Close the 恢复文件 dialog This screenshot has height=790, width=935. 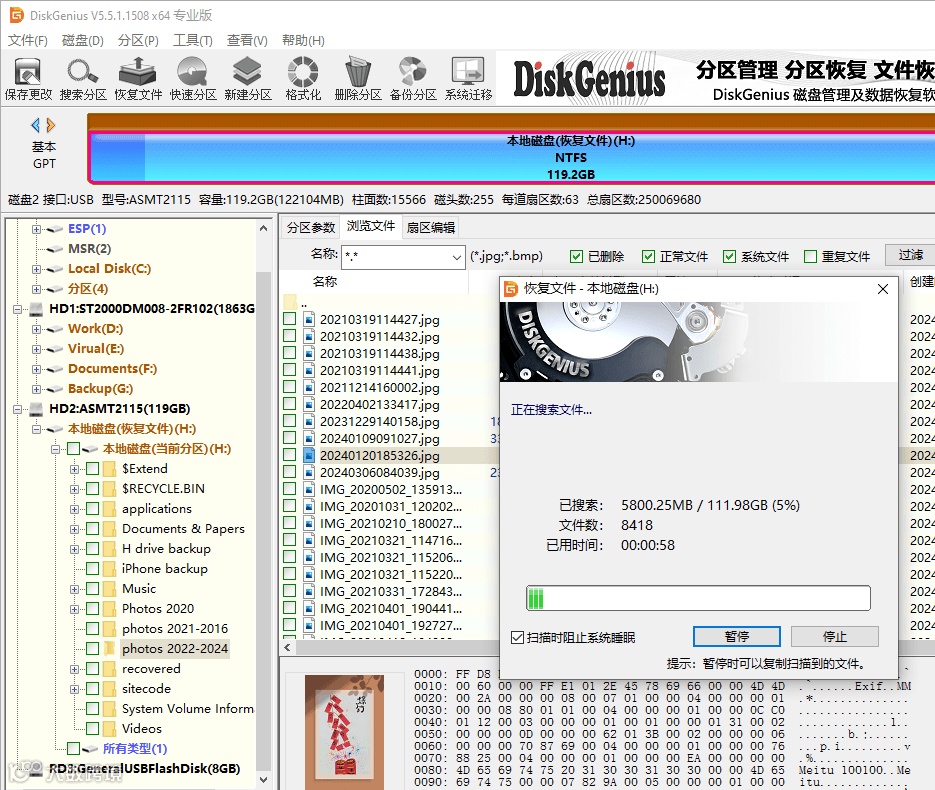(x=883, y=289)
